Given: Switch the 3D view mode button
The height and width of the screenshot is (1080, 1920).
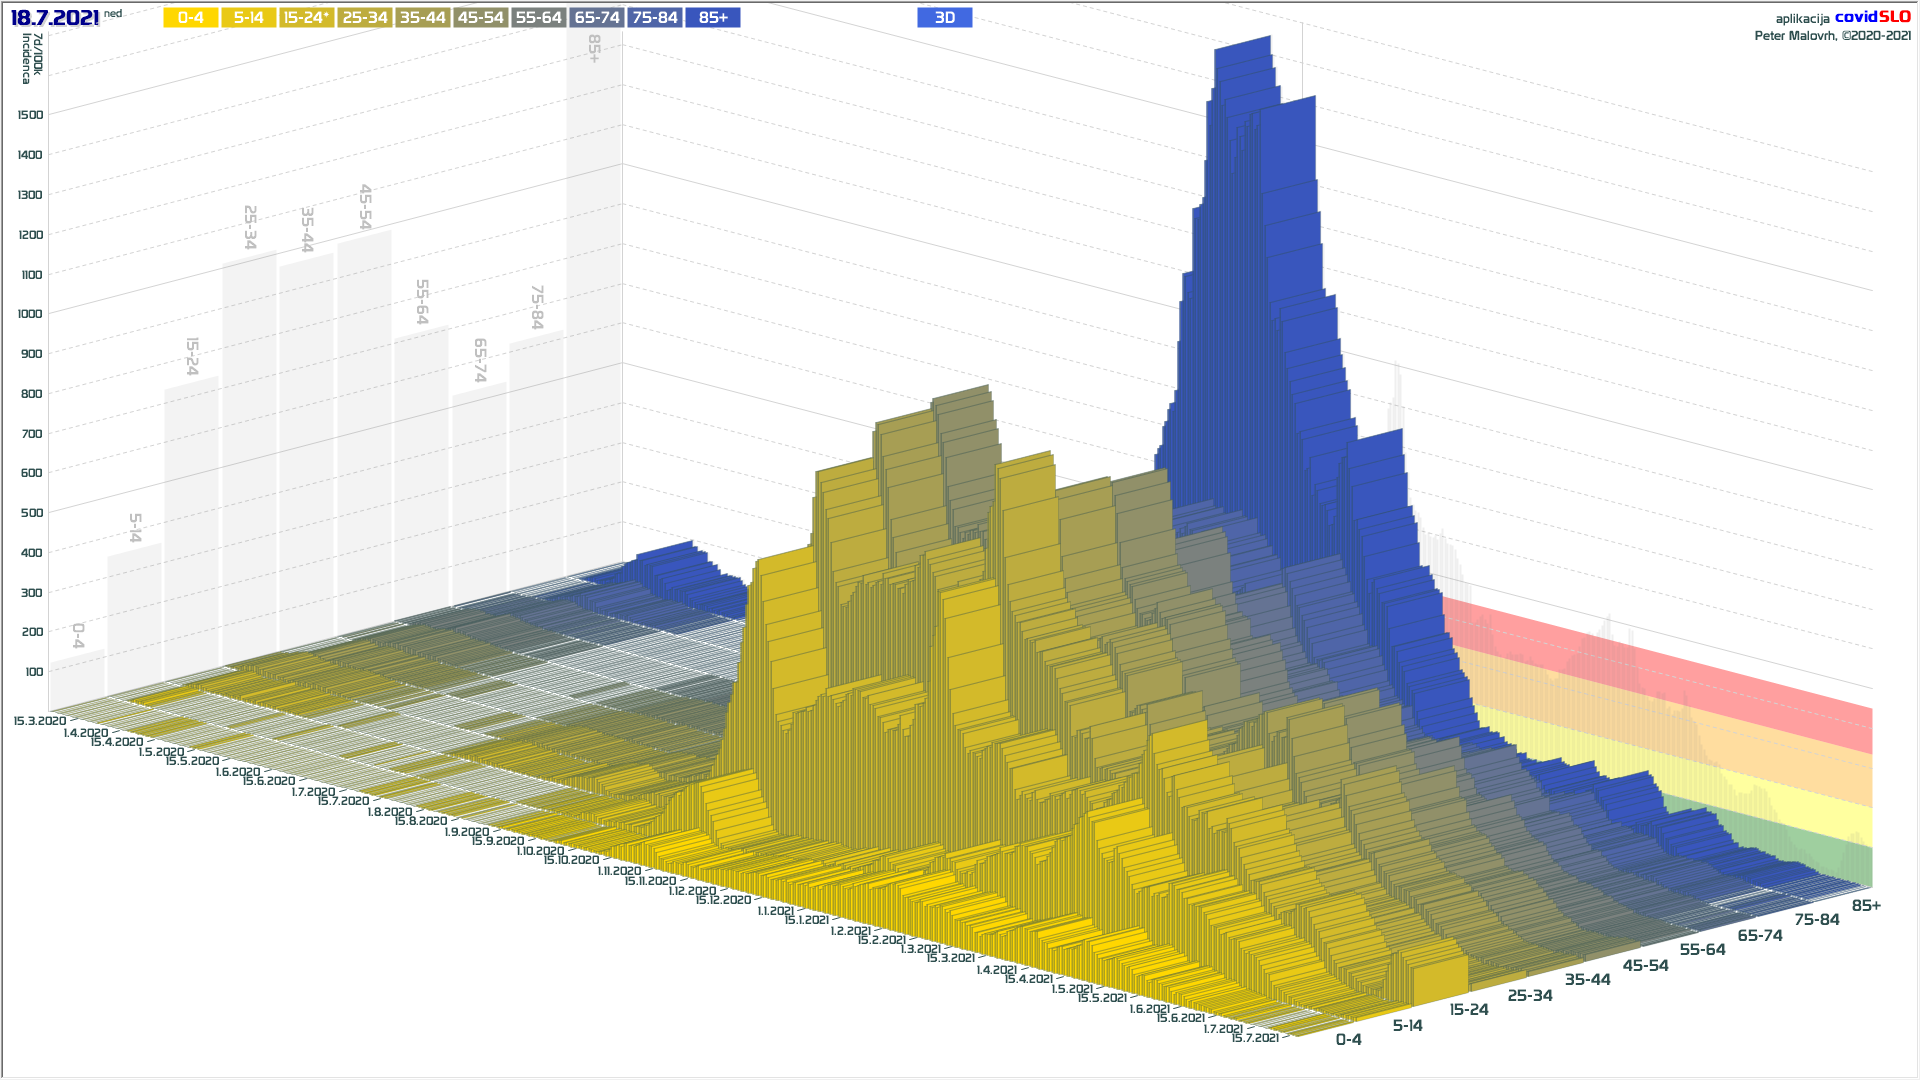Looking at the screenshot, I should (944, 18).
